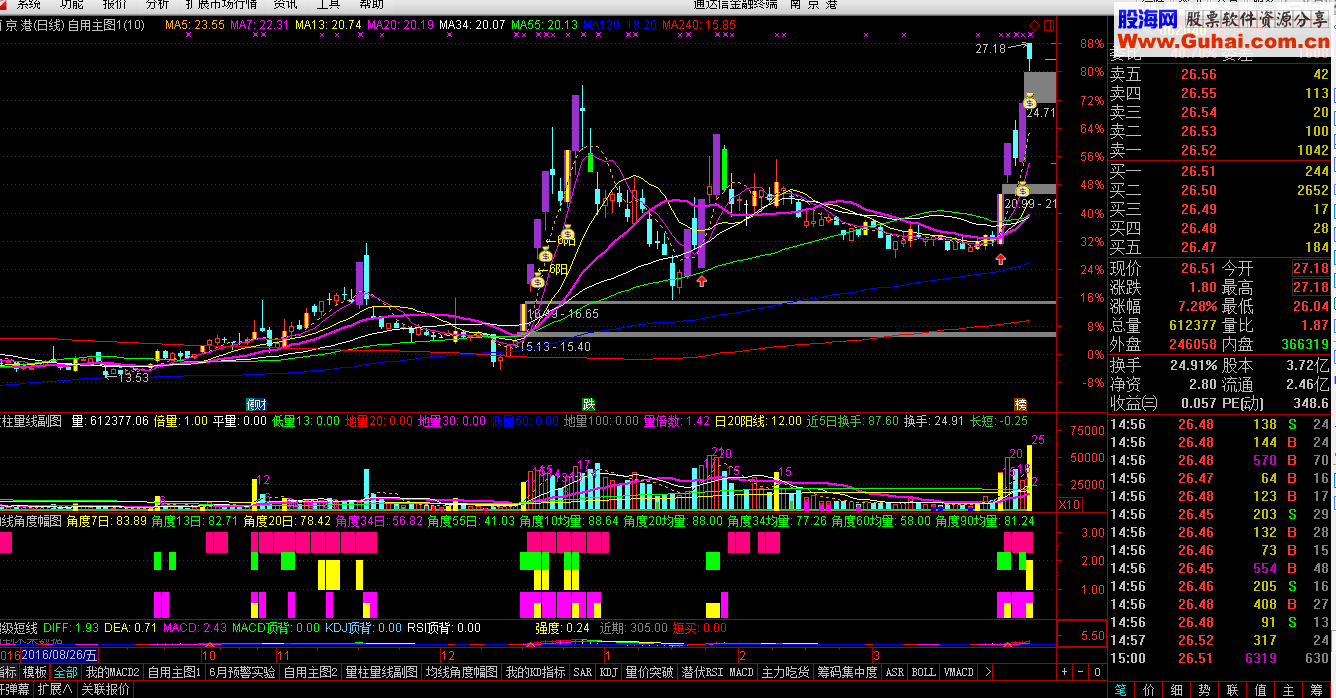Select the 6月预警实验 indicator tab
The width and height of the screenshot is (1336, 698).
pyautogui.click(x=243, y=672)
